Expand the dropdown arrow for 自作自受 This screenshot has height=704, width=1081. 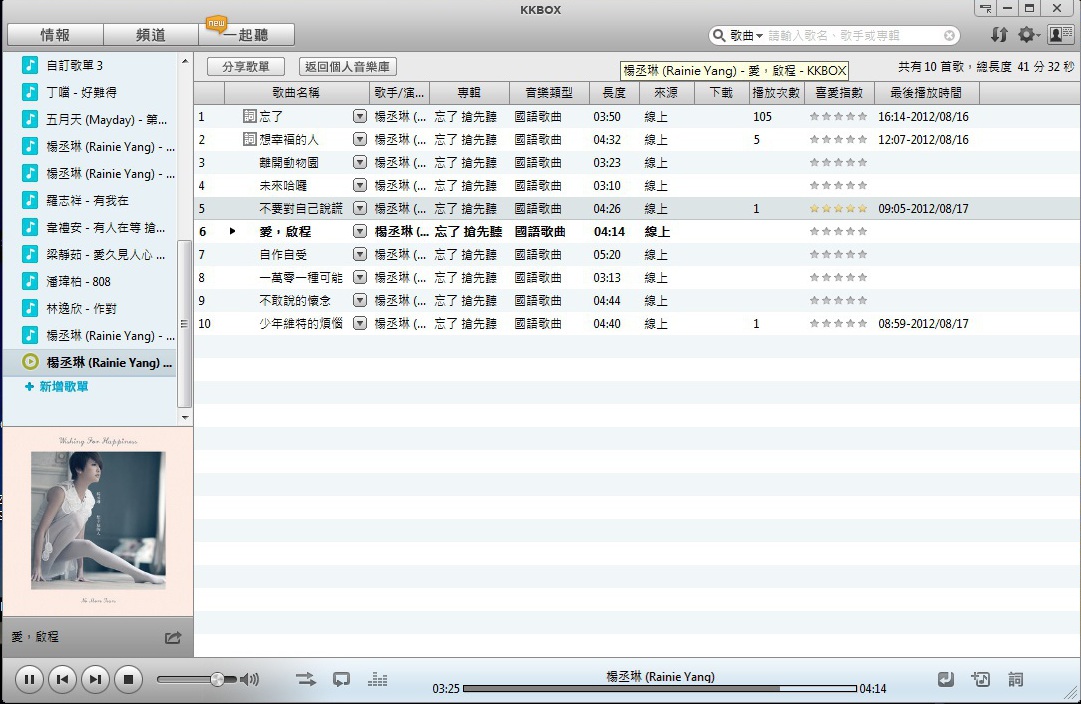pos(360,254)
